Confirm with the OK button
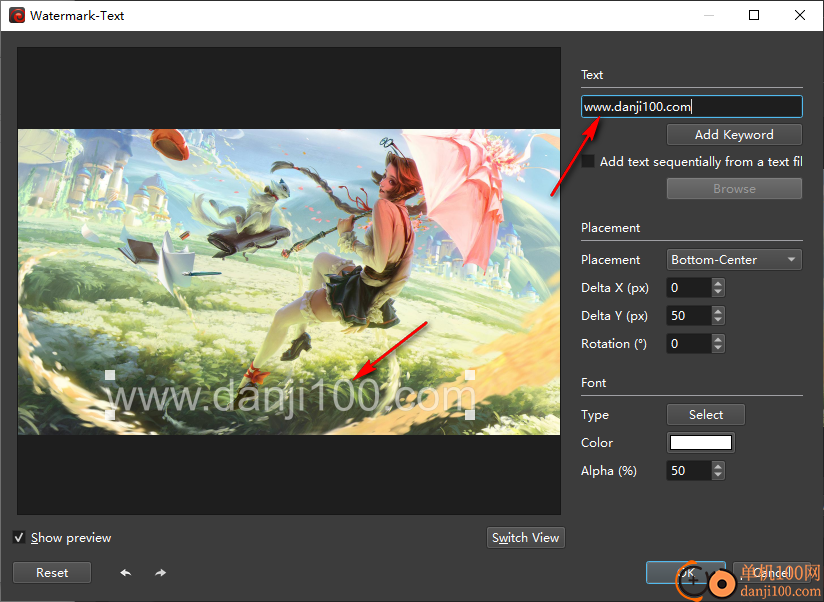The height and width of the screenshot is (602, 824). 686,573
